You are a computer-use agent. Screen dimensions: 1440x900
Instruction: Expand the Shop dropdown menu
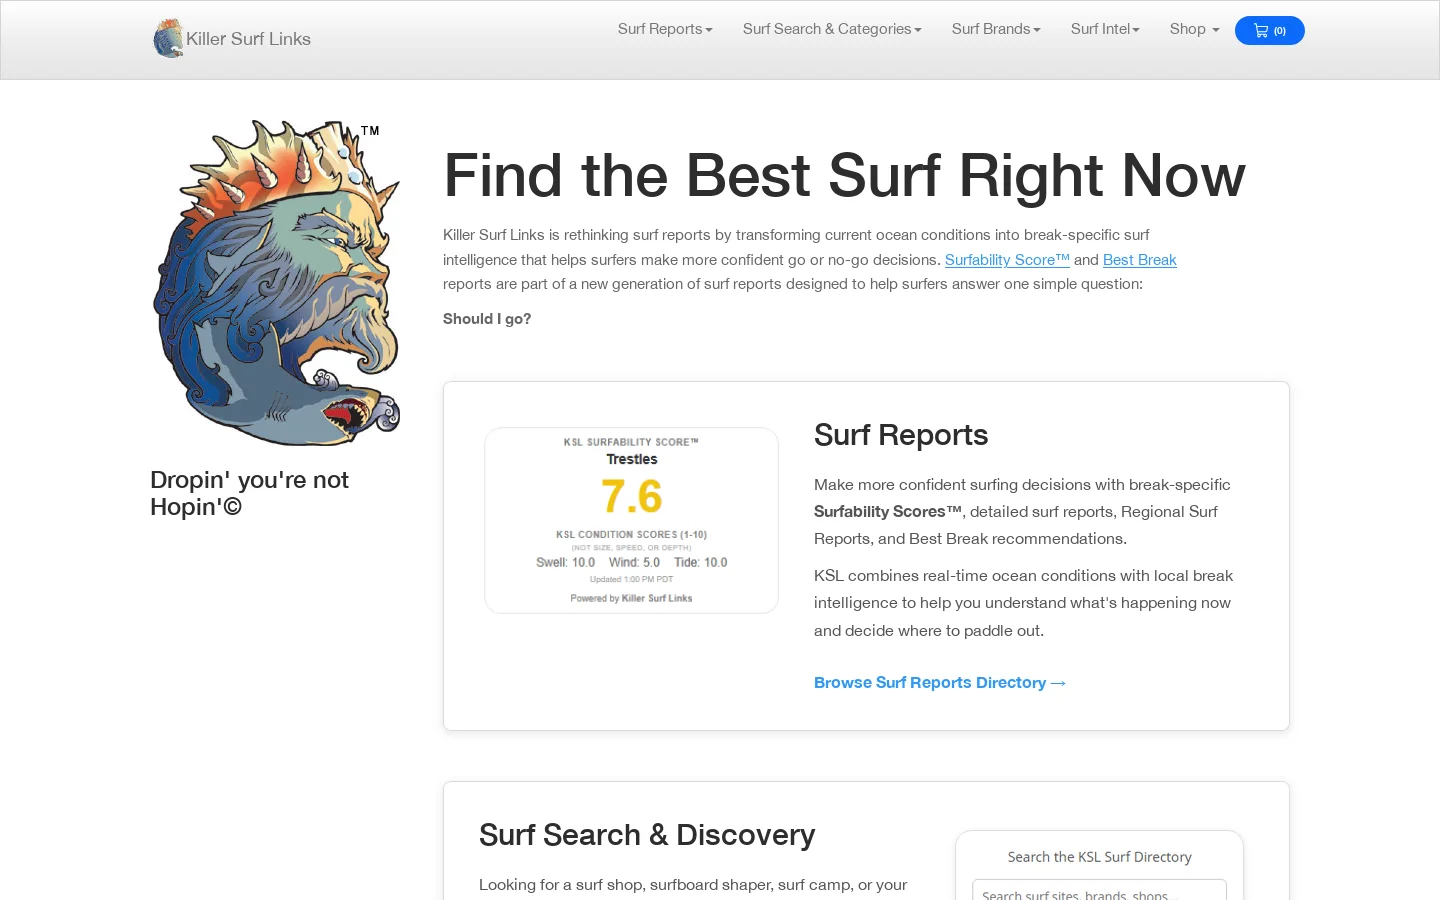pos(1194,29)
